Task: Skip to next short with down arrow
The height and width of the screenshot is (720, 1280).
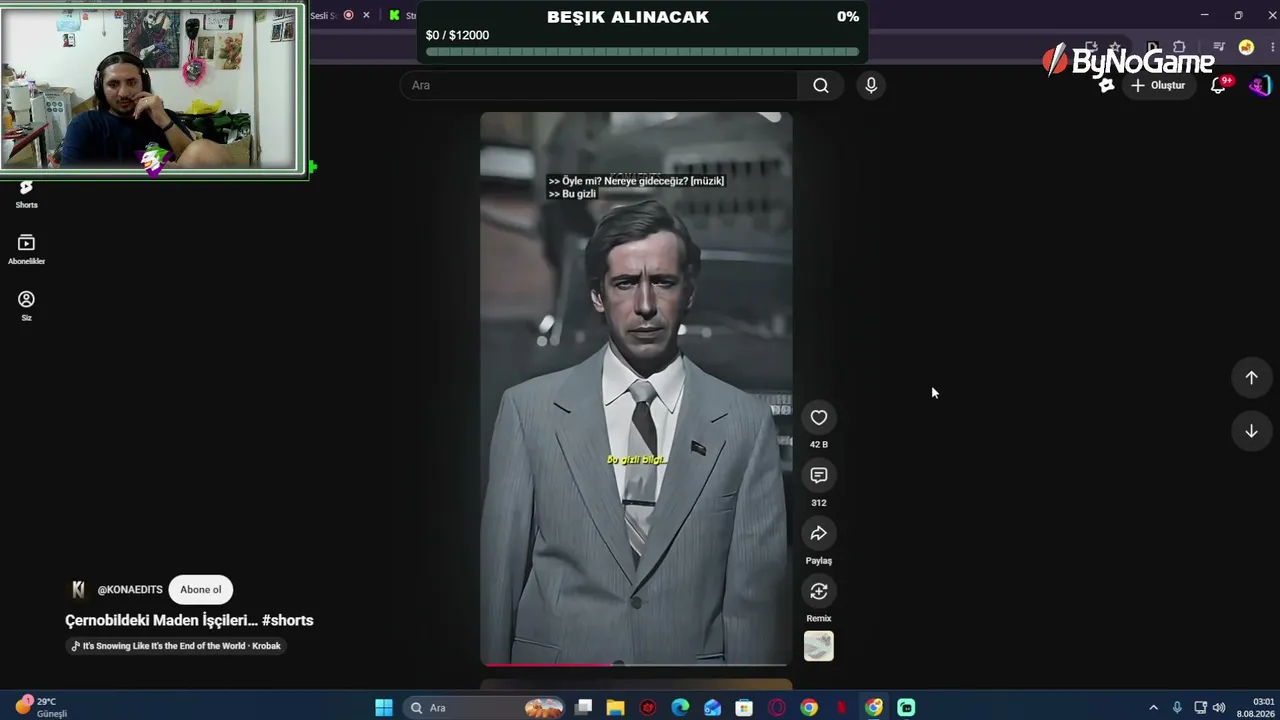Action: tap(1251, 431)
